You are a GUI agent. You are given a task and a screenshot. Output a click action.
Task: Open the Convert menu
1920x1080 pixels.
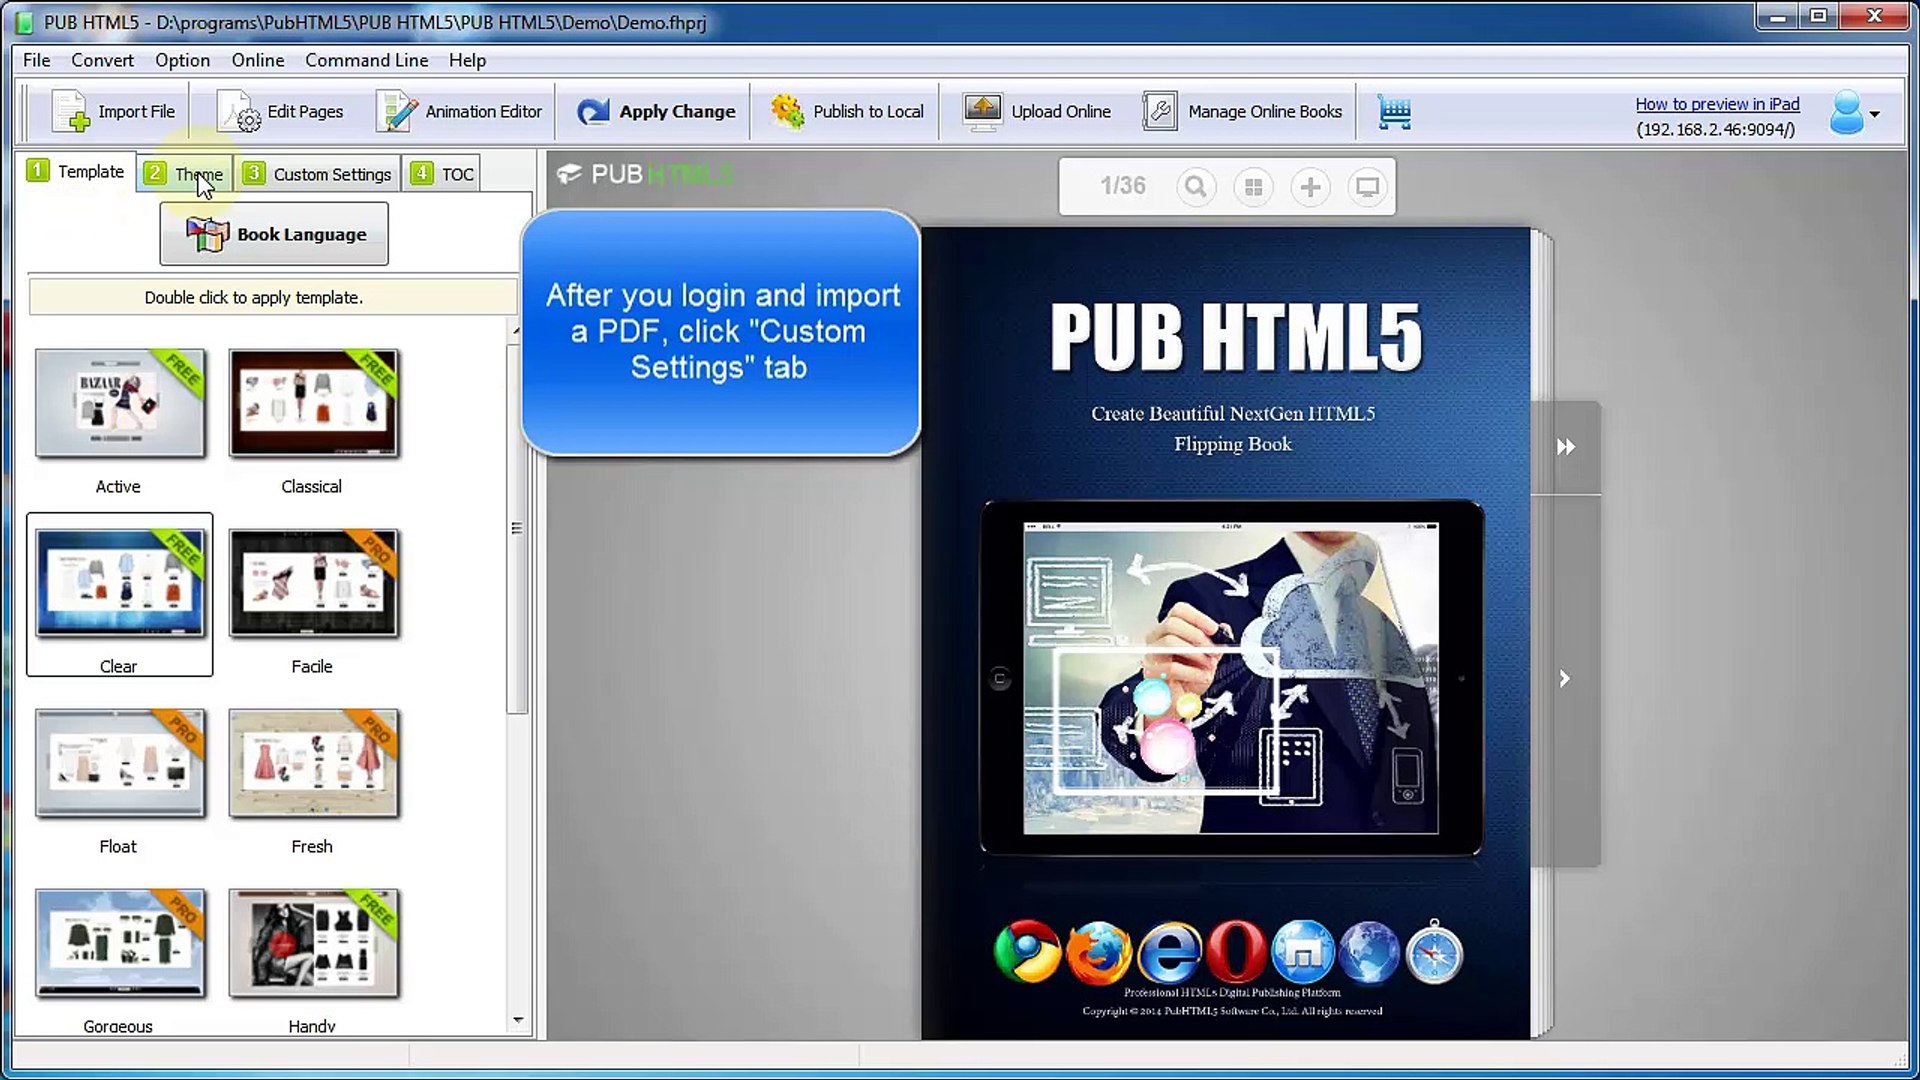click(x=102, y=60)
